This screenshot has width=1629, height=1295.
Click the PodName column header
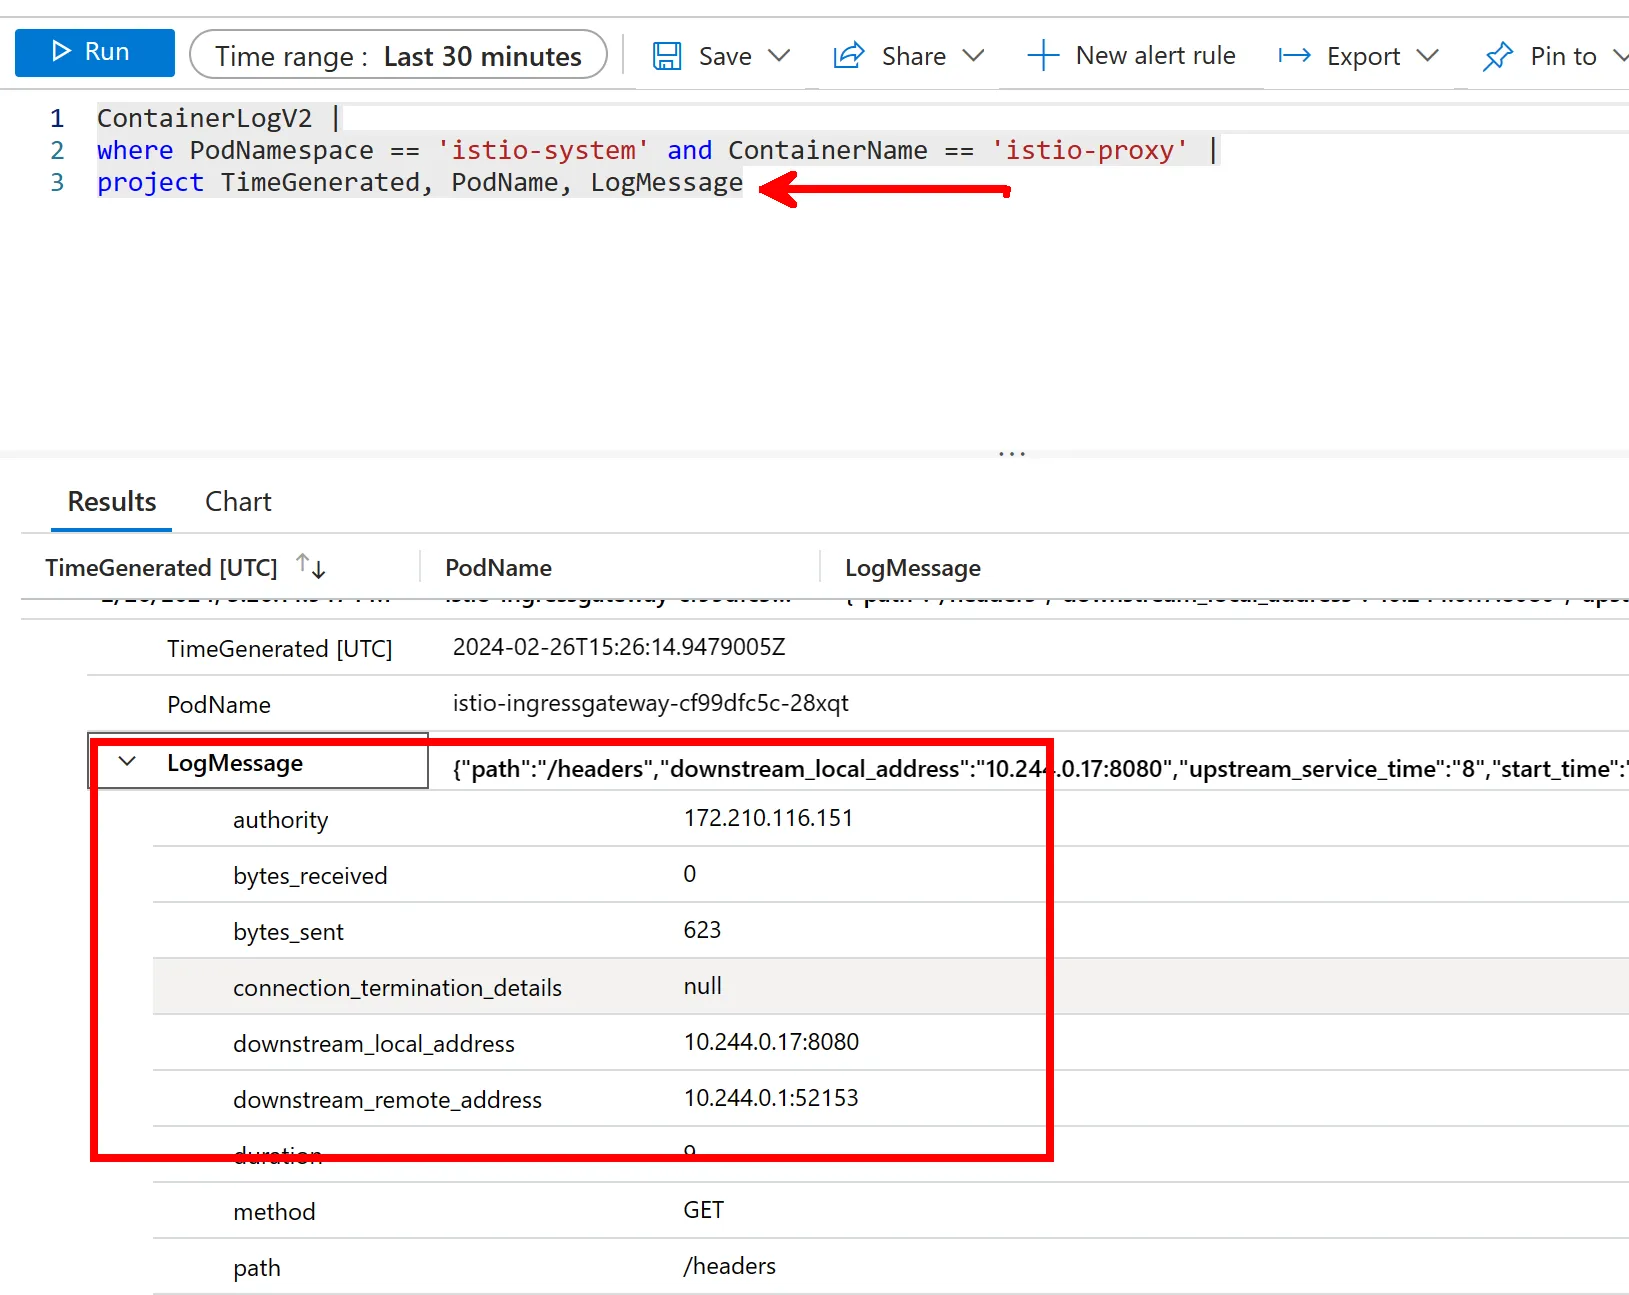click(498, 568)
